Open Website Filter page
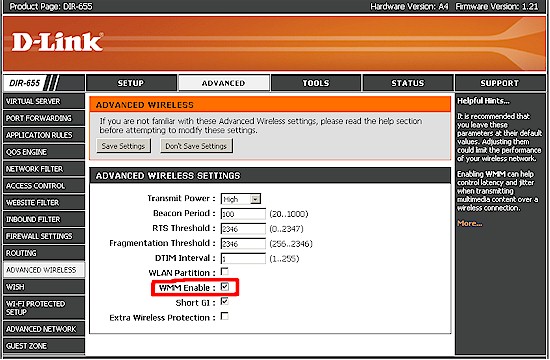The image size is (550, 360). point(44,202)
